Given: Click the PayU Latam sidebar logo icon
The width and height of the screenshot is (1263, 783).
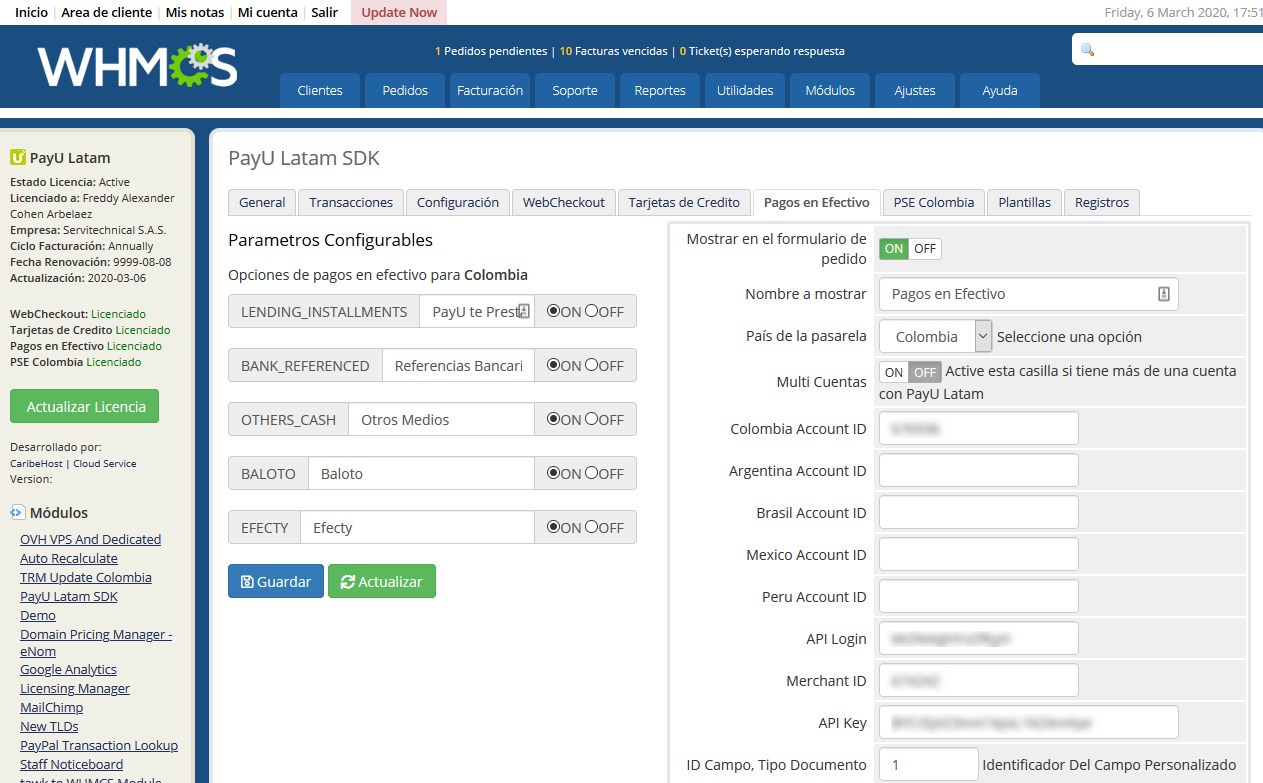Looking at the screenshot, I should tap(17, 157).
